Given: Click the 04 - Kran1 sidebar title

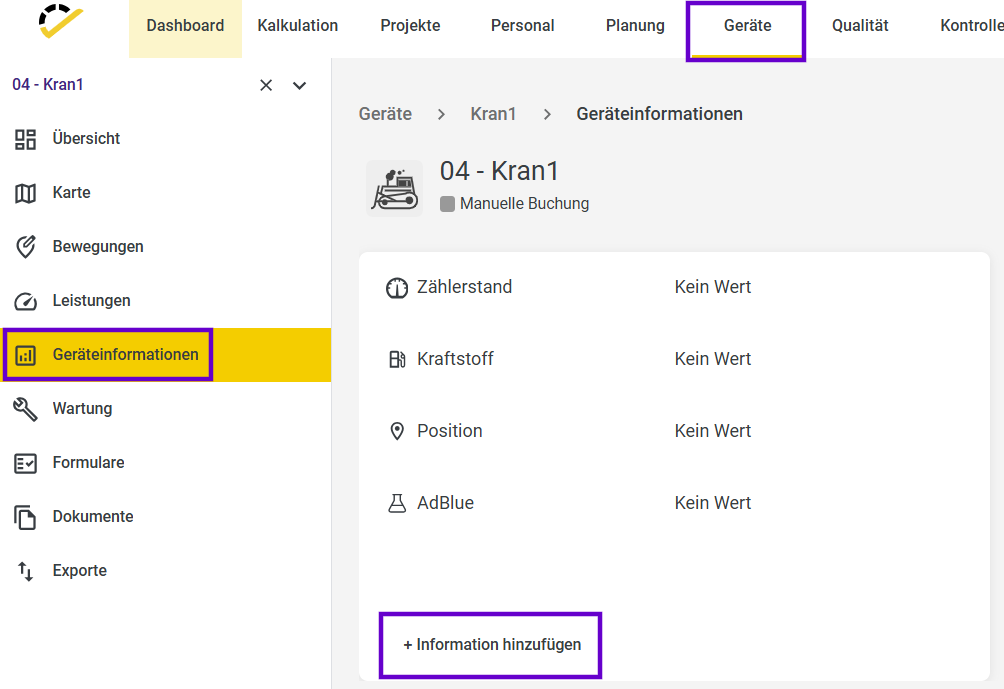Looking at the screenshot, I should (x=48, y=85).
